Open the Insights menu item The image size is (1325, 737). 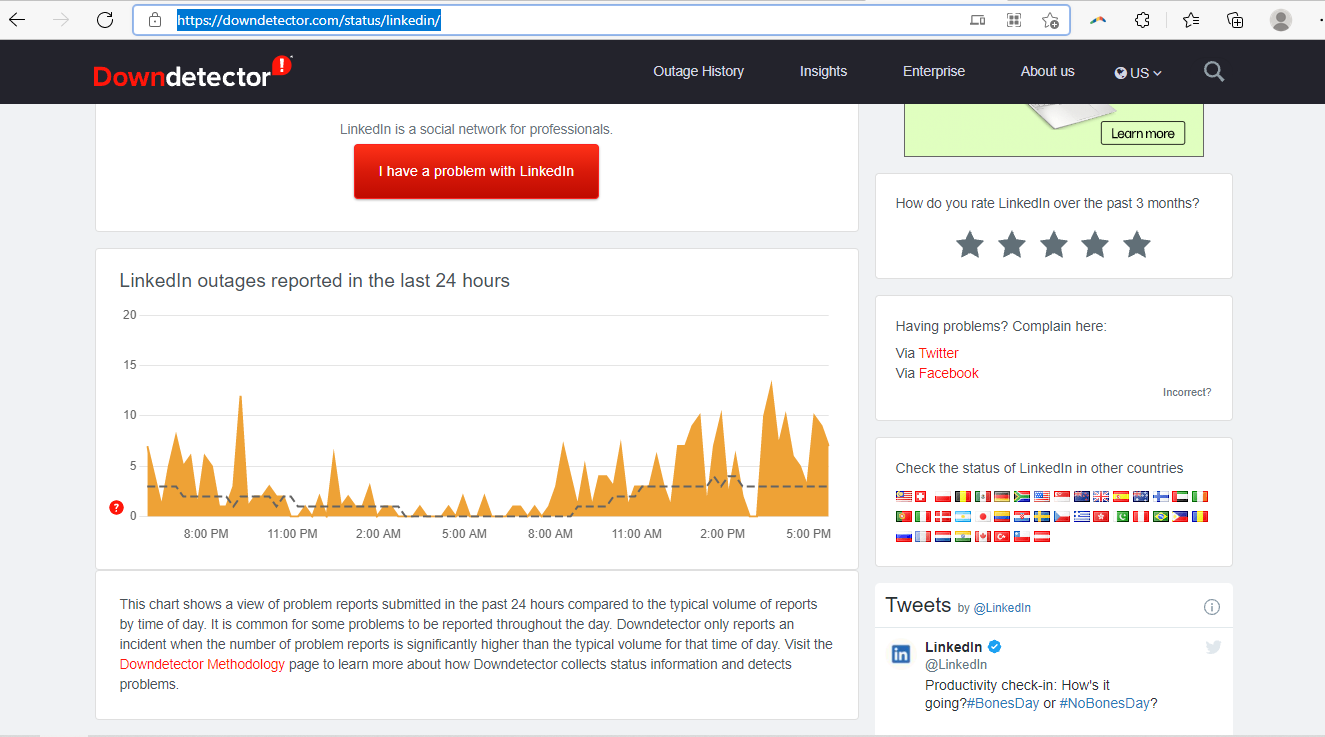(x=823, y=71)
